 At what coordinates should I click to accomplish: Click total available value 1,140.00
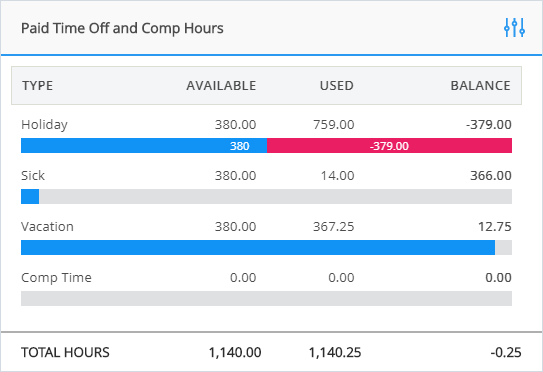tap(235, 353)
